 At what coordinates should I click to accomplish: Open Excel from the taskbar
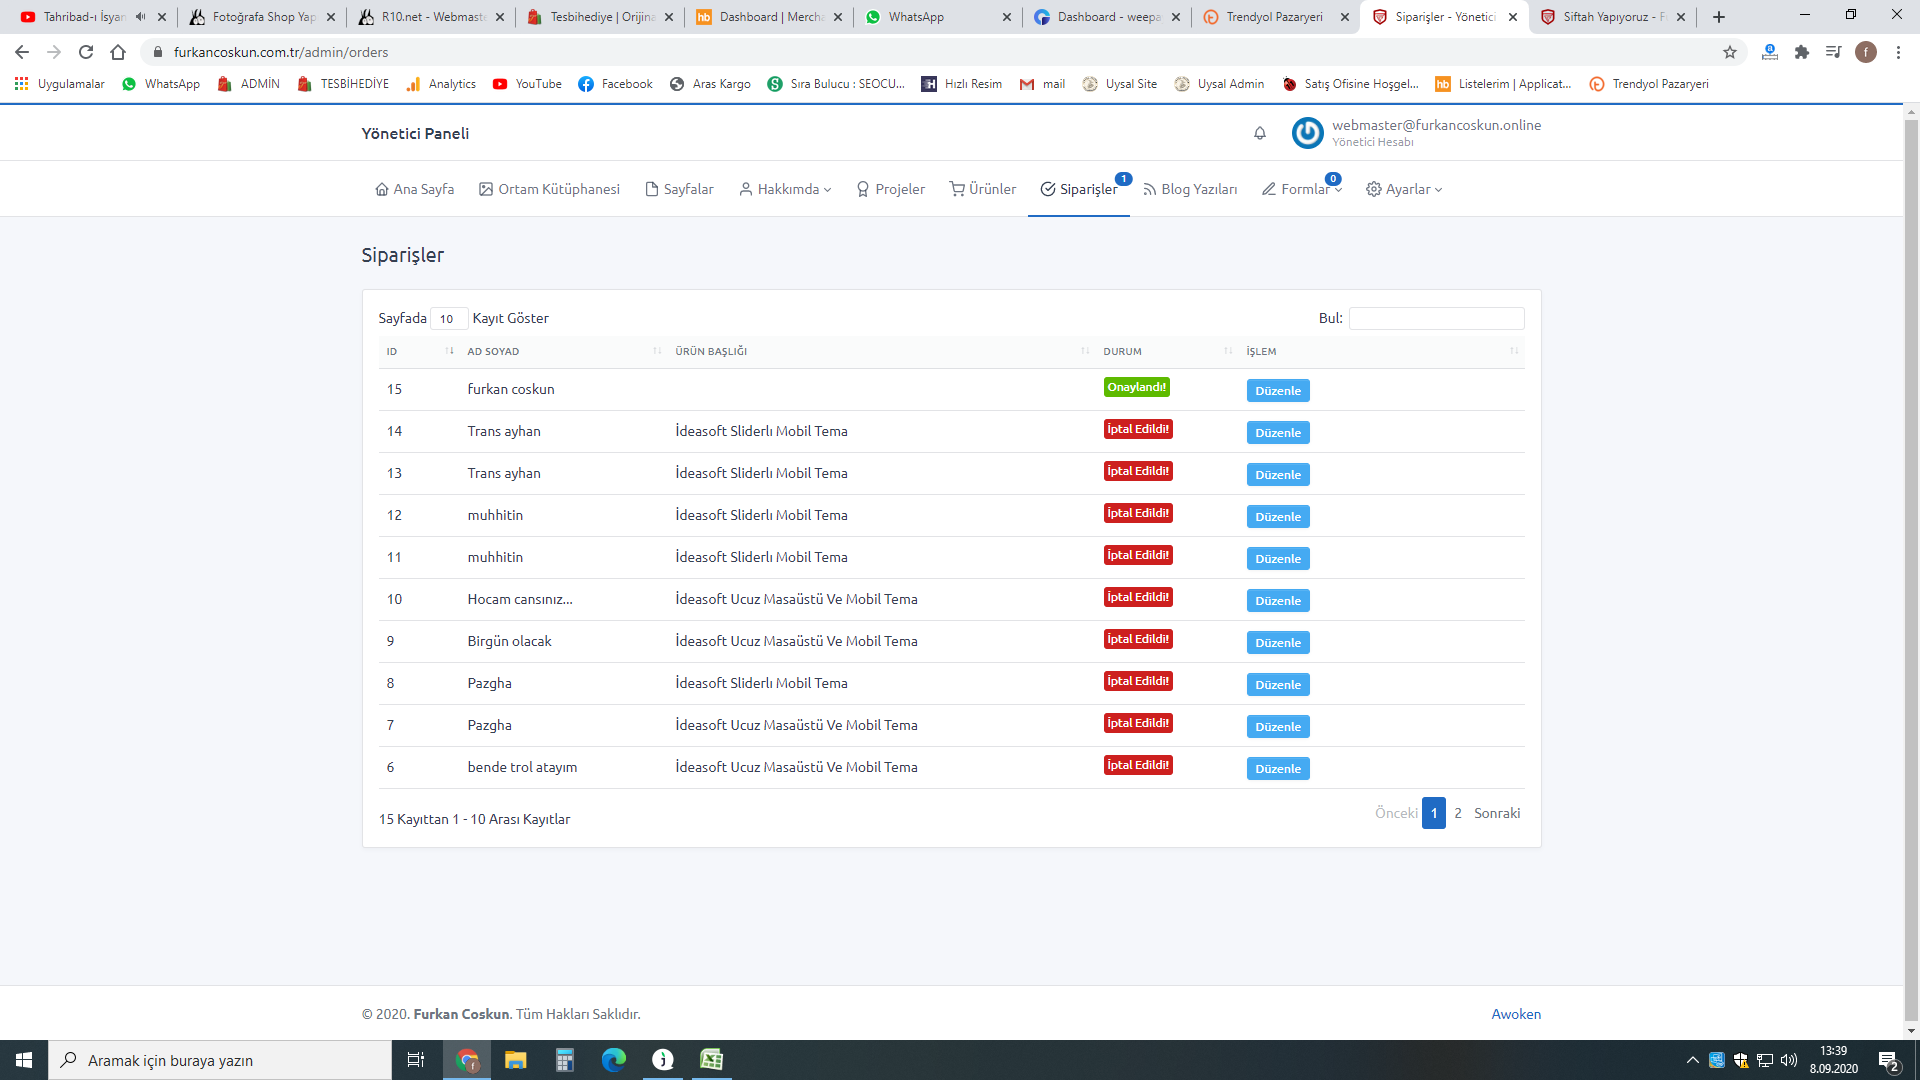coord(711,1060)
